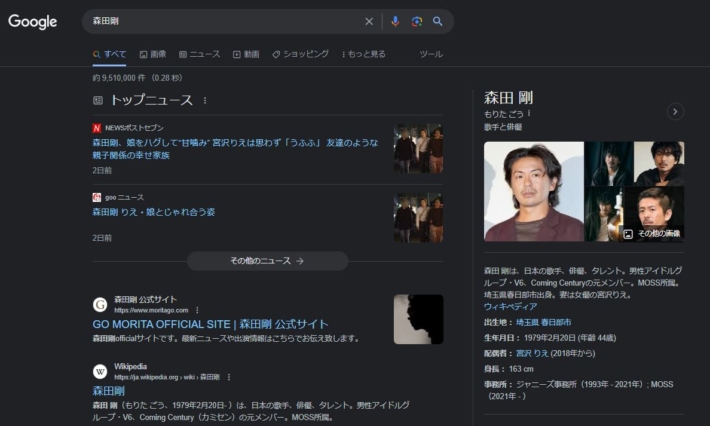Open the NEWSポストセブン article headline

tap(235, 149)
